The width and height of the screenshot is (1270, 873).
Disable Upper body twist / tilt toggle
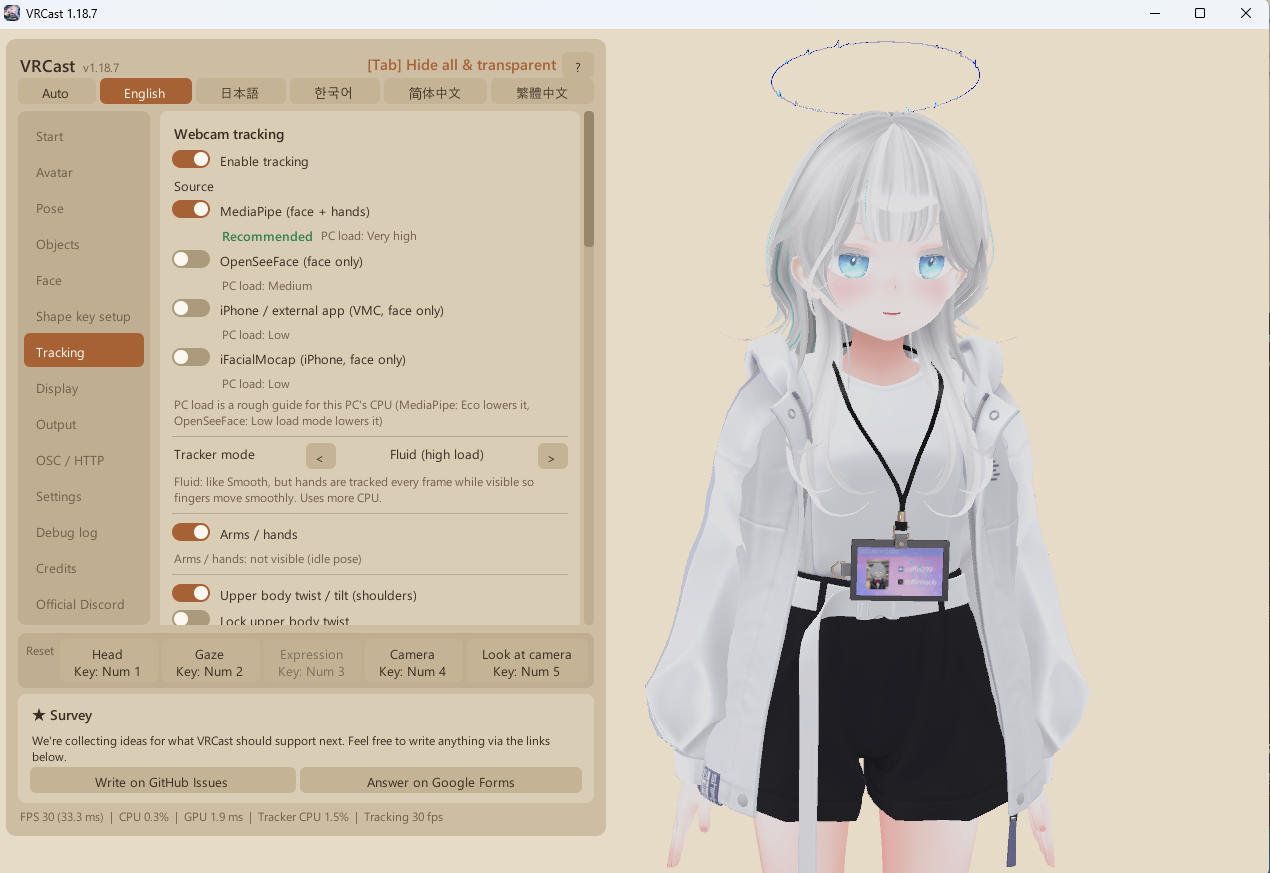pos(191,594)
